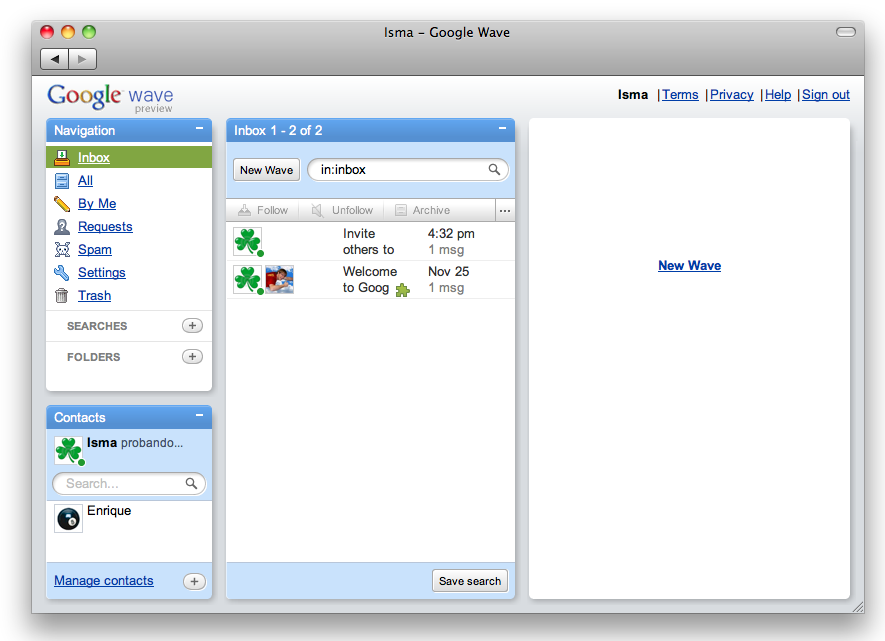
Task: Click the green puzzle piece icon on Welcome wave
Action: pos(402,290)
